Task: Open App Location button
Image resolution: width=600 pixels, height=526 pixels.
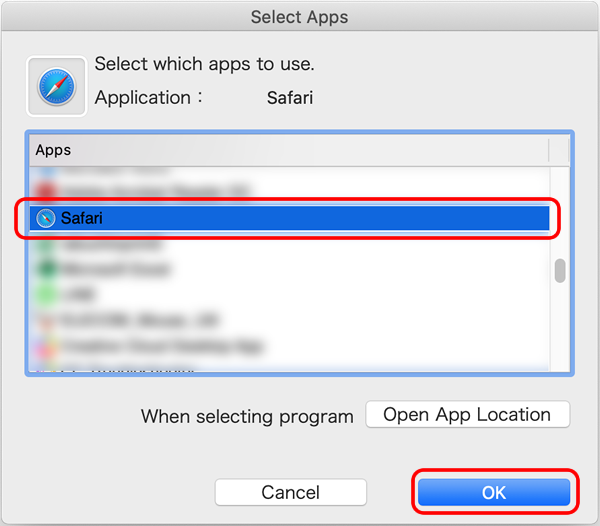Action: pyautogui.click(x=468, y=415)
